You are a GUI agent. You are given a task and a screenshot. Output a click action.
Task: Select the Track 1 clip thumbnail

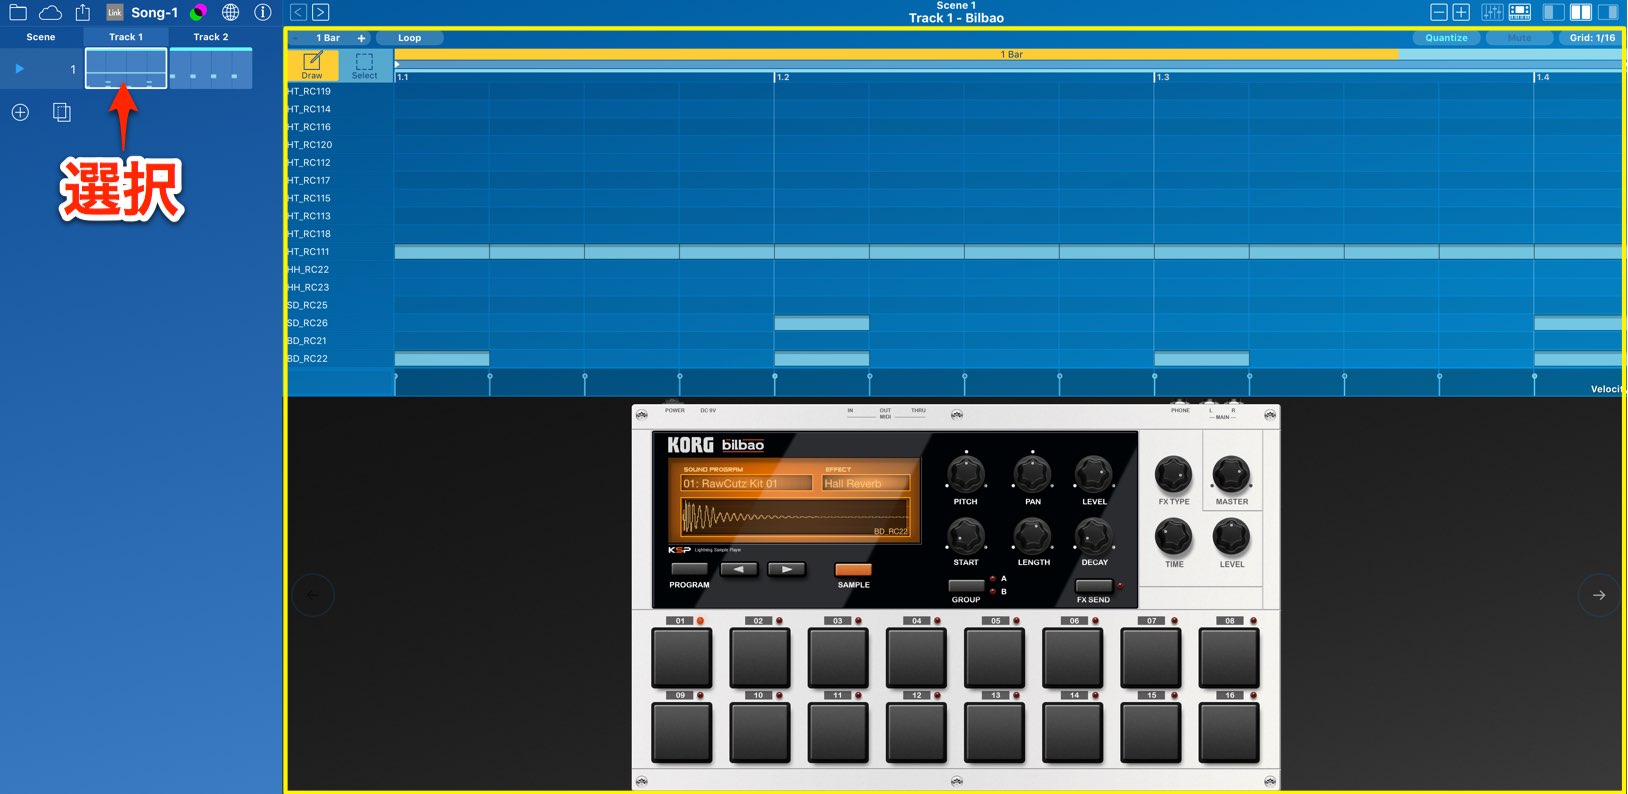tap(126, 69)
